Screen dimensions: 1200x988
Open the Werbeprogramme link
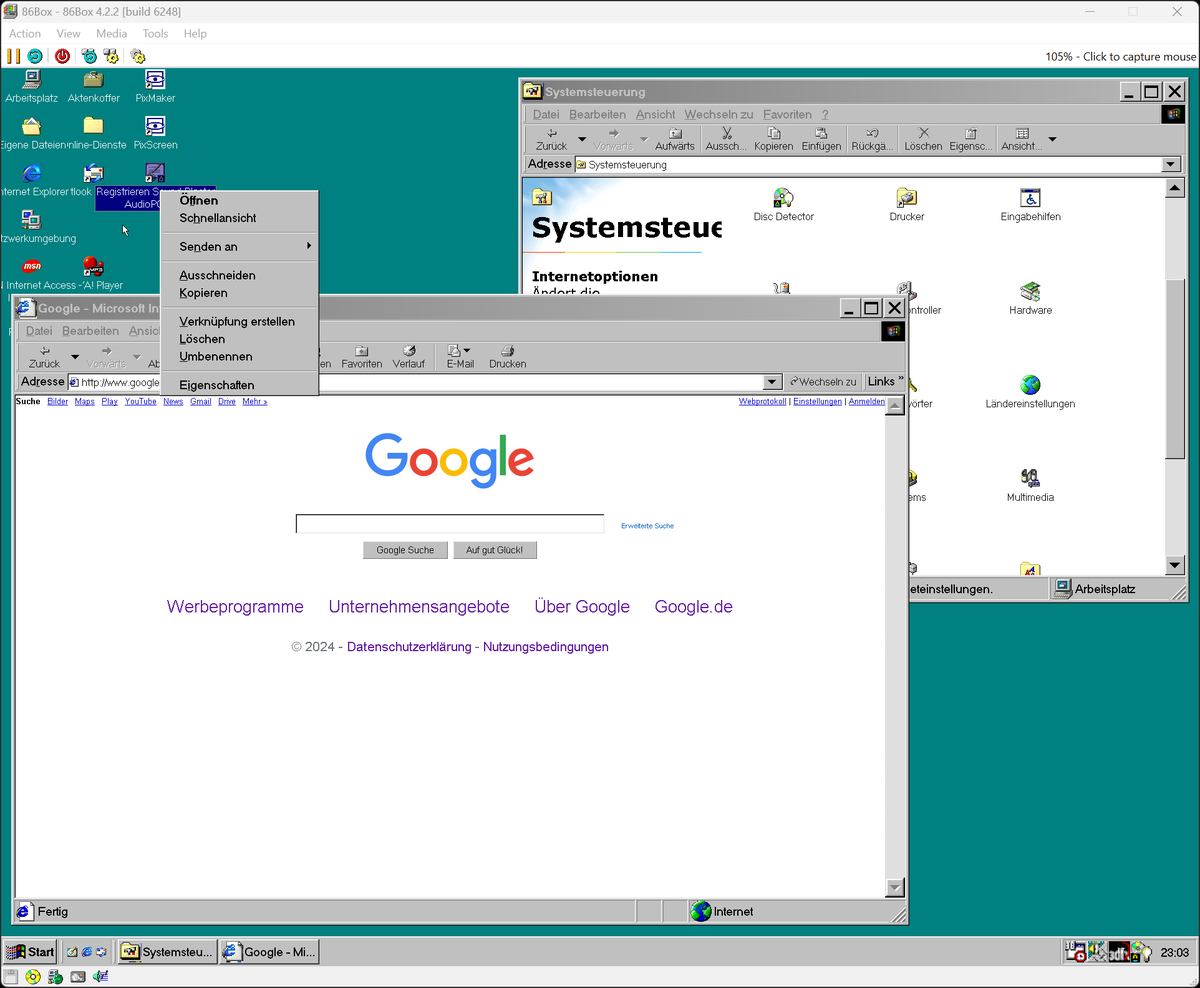point(235,607)
